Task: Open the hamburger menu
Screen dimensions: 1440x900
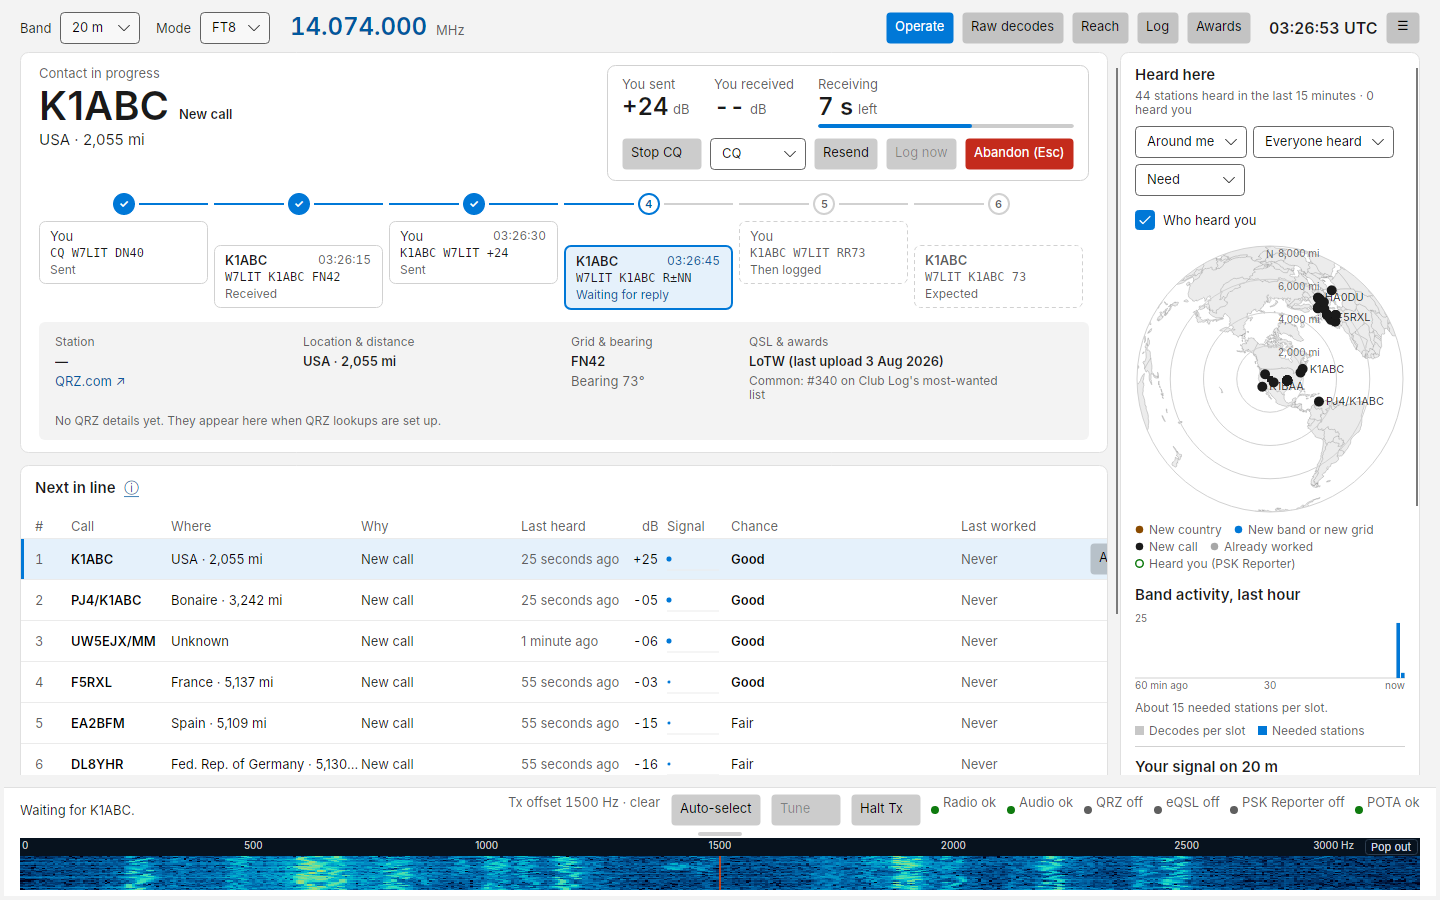Action: [x=1403, y=27]
